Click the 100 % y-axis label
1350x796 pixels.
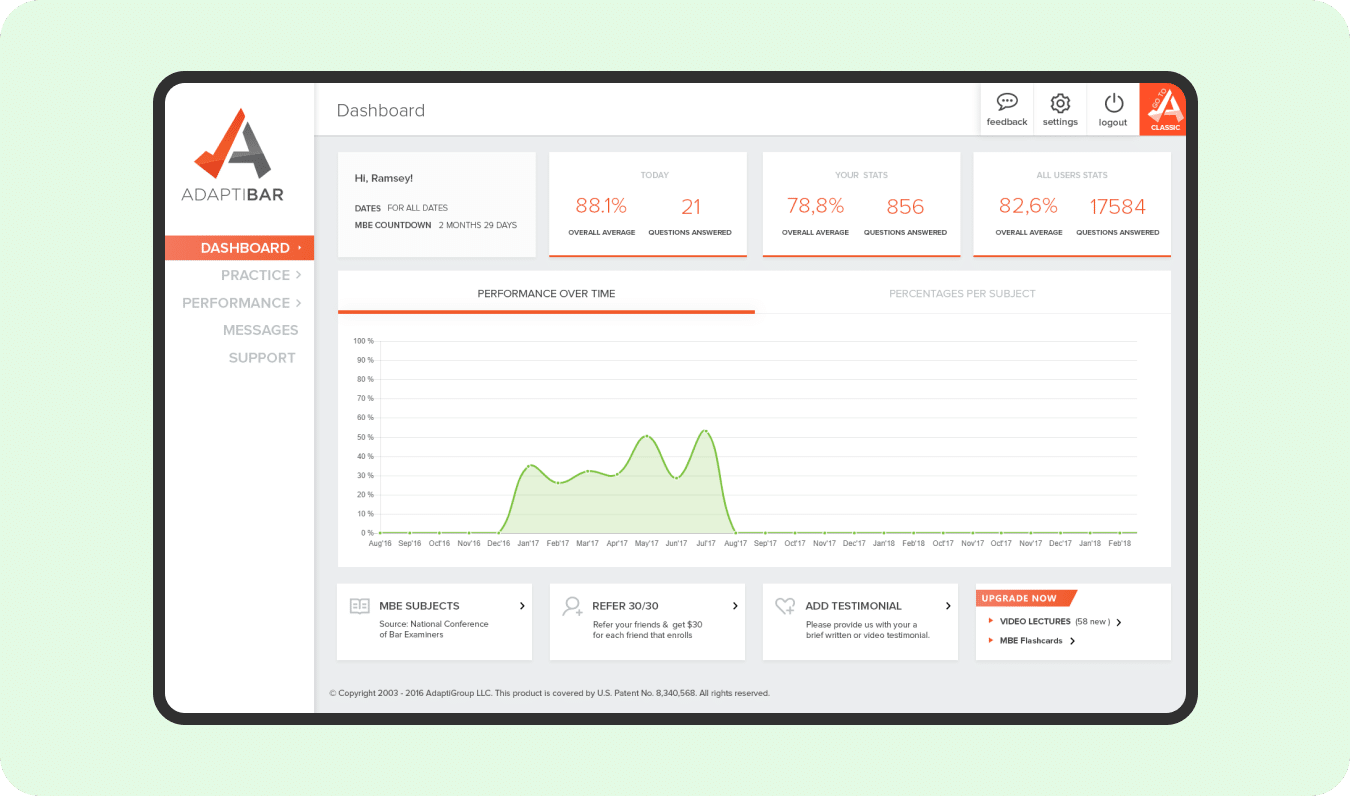pos(363,341)
